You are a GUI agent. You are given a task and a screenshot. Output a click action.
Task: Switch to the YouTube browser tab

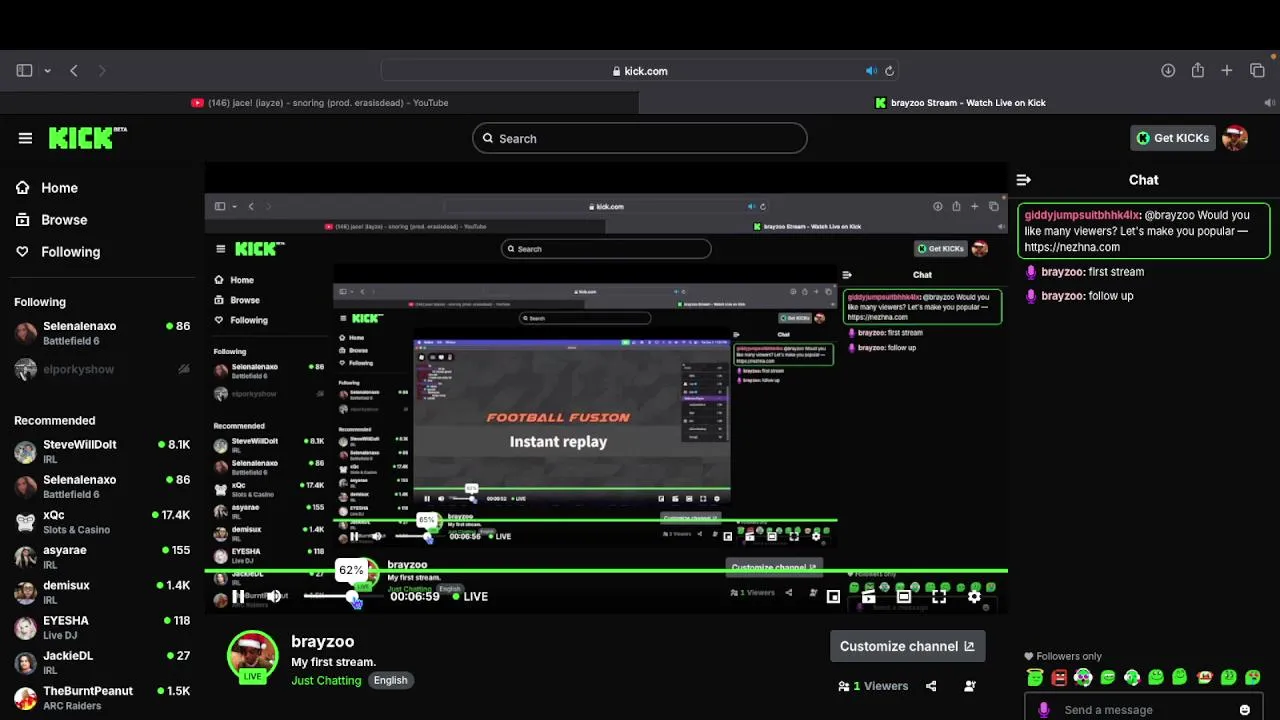click(319, 102)
